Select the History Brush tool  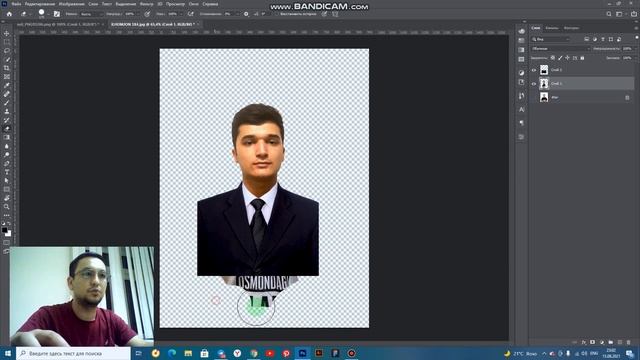coord(7,120)
